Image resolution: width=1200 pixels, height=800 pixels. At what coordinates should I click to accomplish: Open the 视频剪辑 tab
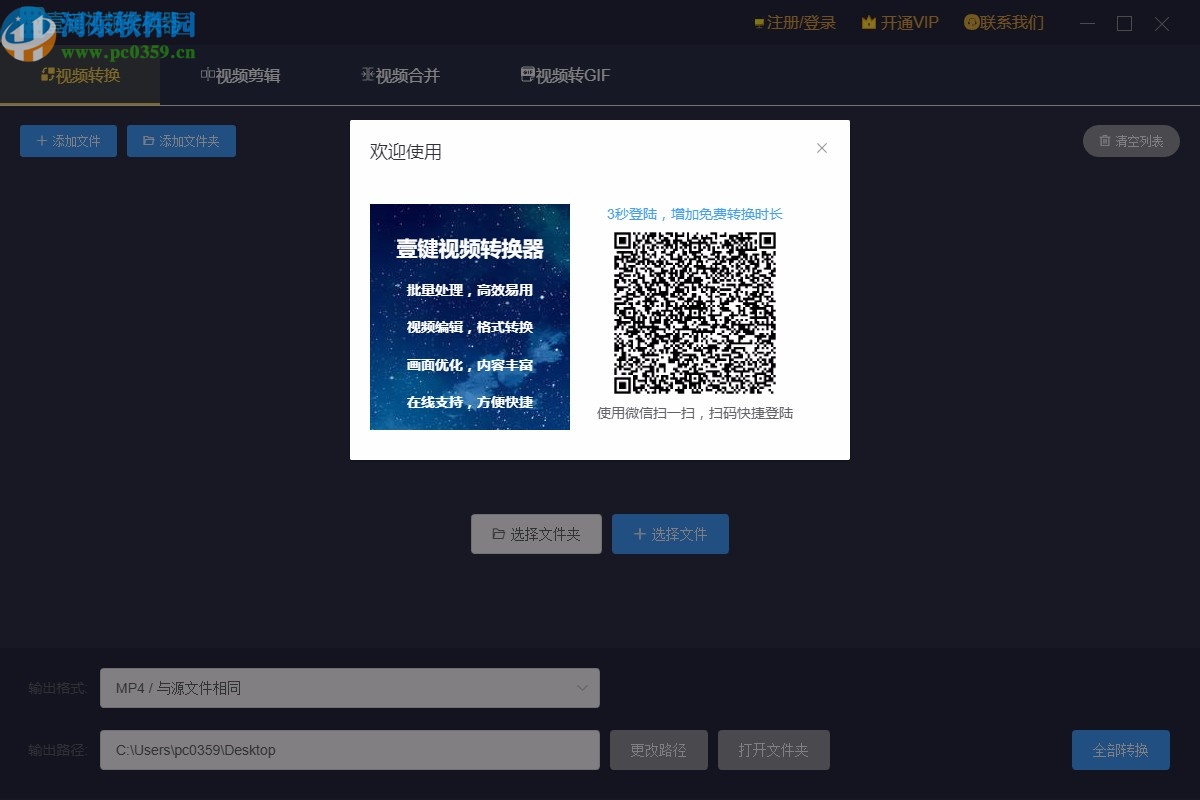240,75
